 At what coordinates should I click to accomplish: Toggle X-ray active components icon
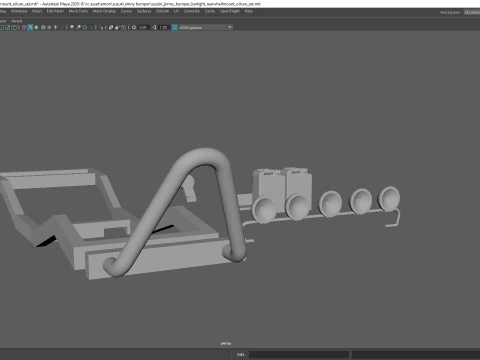[117, 27]
